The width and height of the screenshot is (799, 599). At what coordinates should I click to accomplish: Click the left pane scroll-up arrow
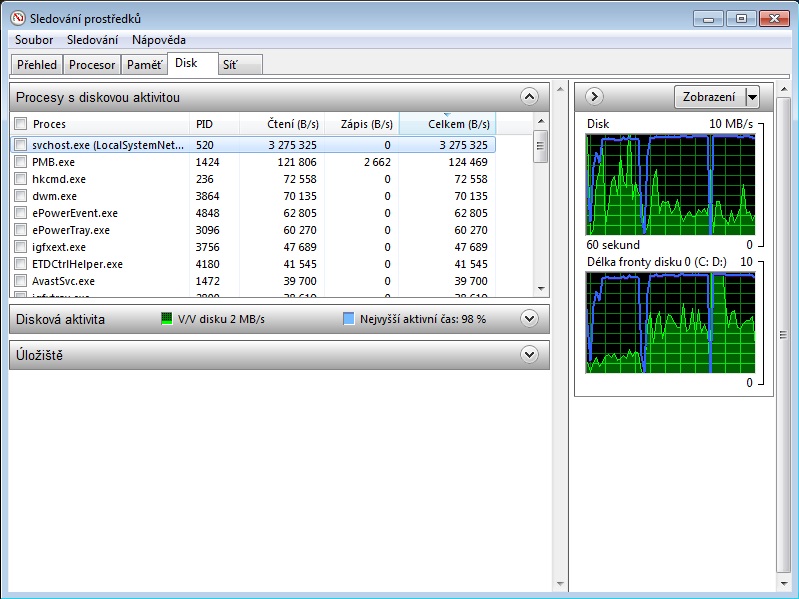[561, 89]
